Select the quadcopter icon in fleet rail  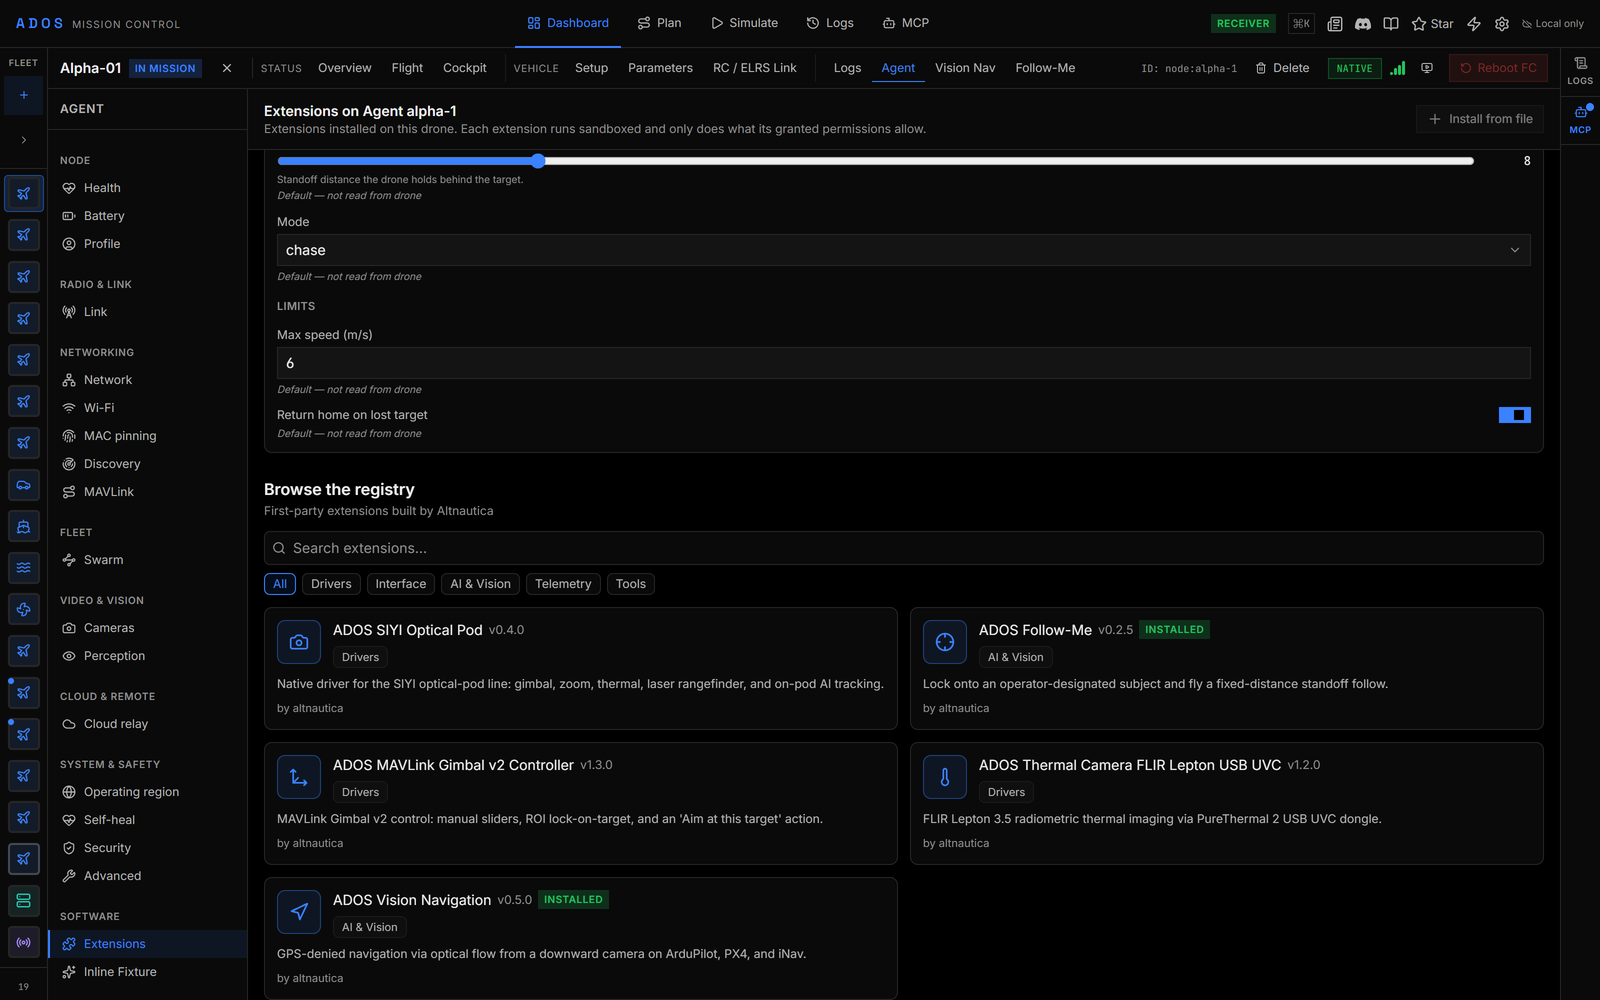[x=24, y=609]
